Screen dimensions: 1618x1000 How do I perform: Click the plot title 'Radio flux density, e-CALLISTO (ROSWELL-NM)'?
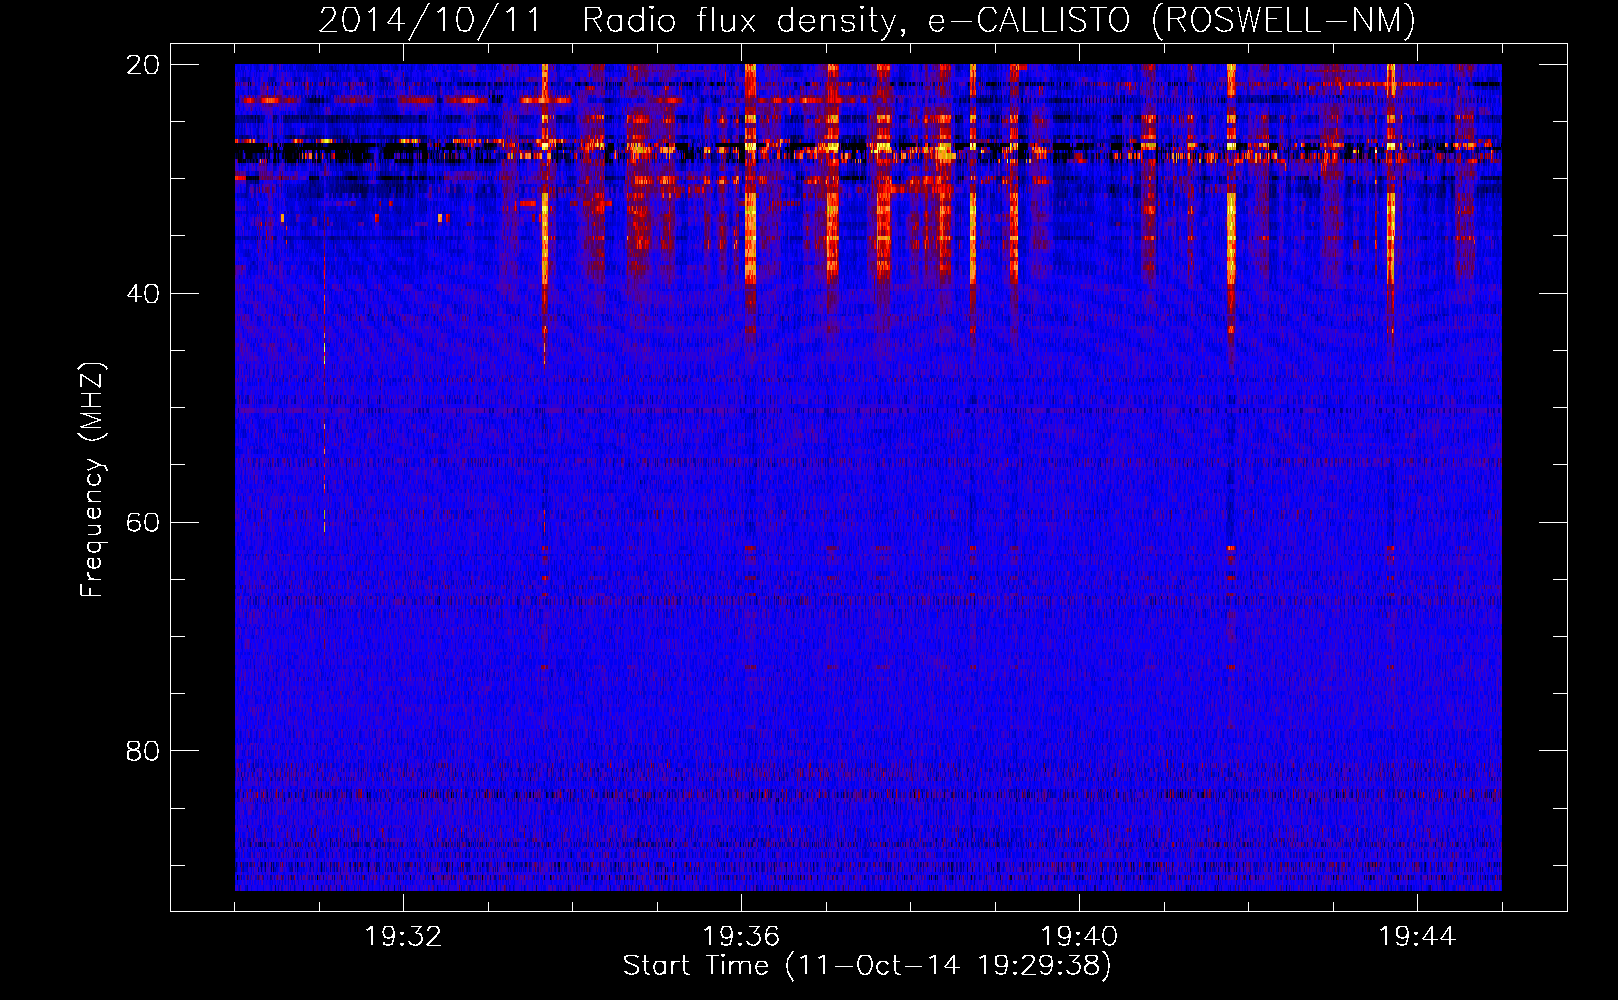coord(999,20)
